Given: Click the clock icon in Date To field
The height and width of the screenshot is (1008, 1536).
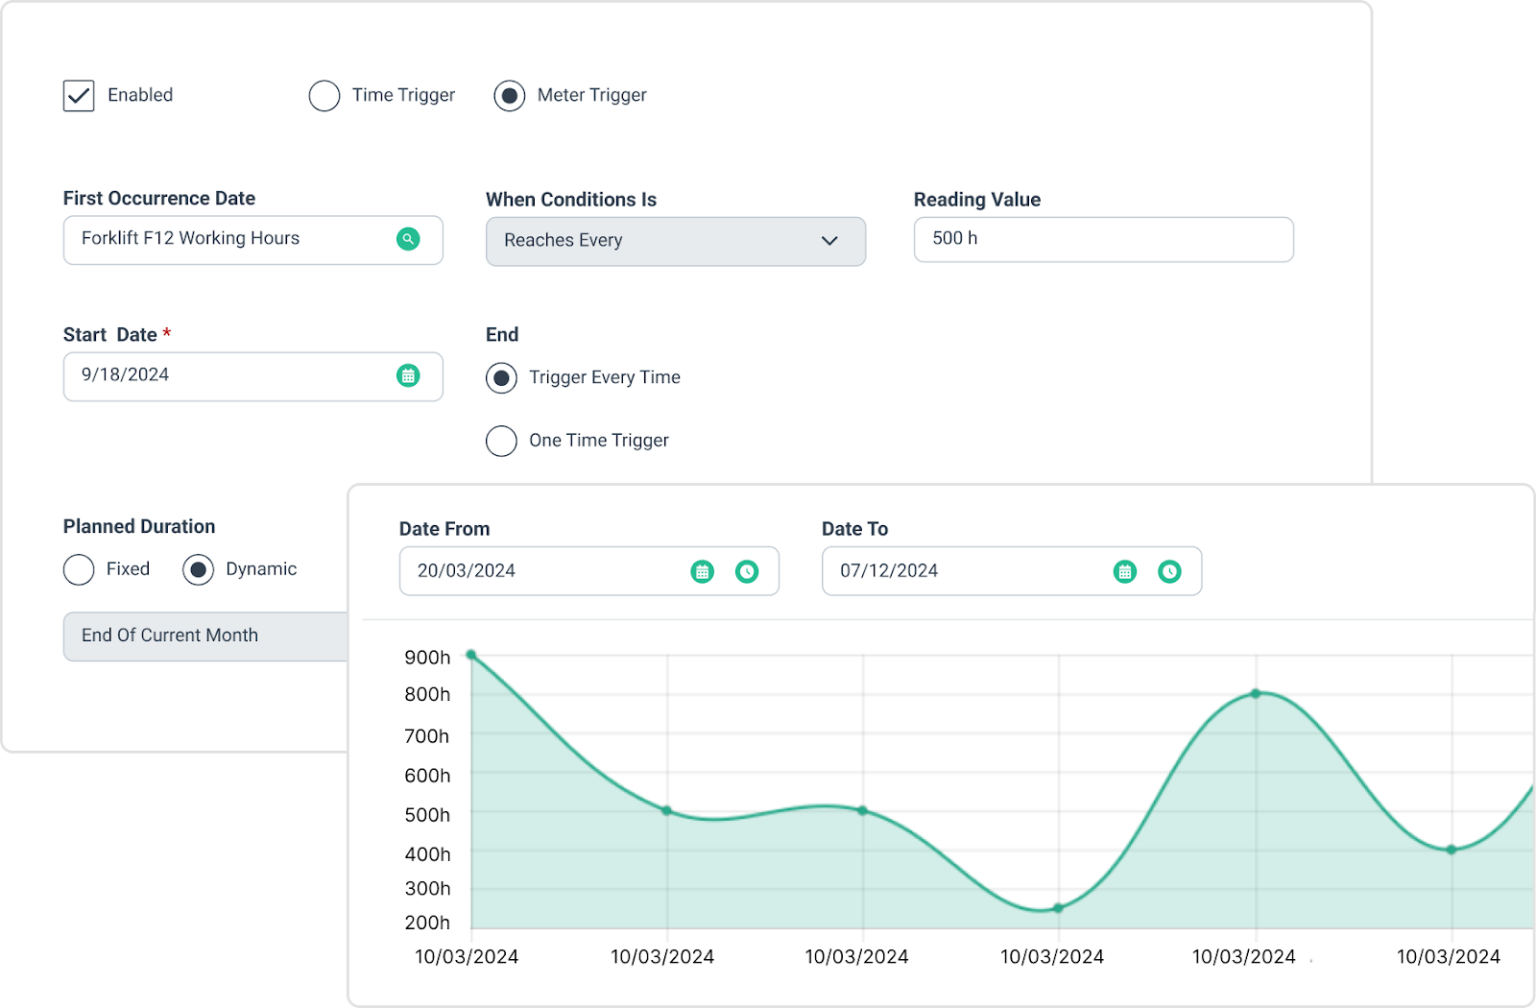Looking at the screenshot, I should (1171, 571).
